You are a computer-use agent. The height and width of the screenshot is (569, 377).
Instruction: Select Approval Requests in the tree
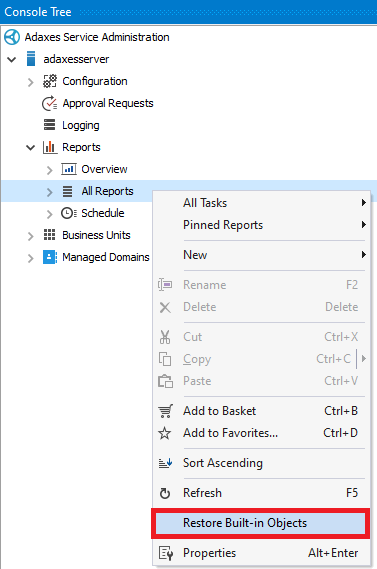click(108, 103)
